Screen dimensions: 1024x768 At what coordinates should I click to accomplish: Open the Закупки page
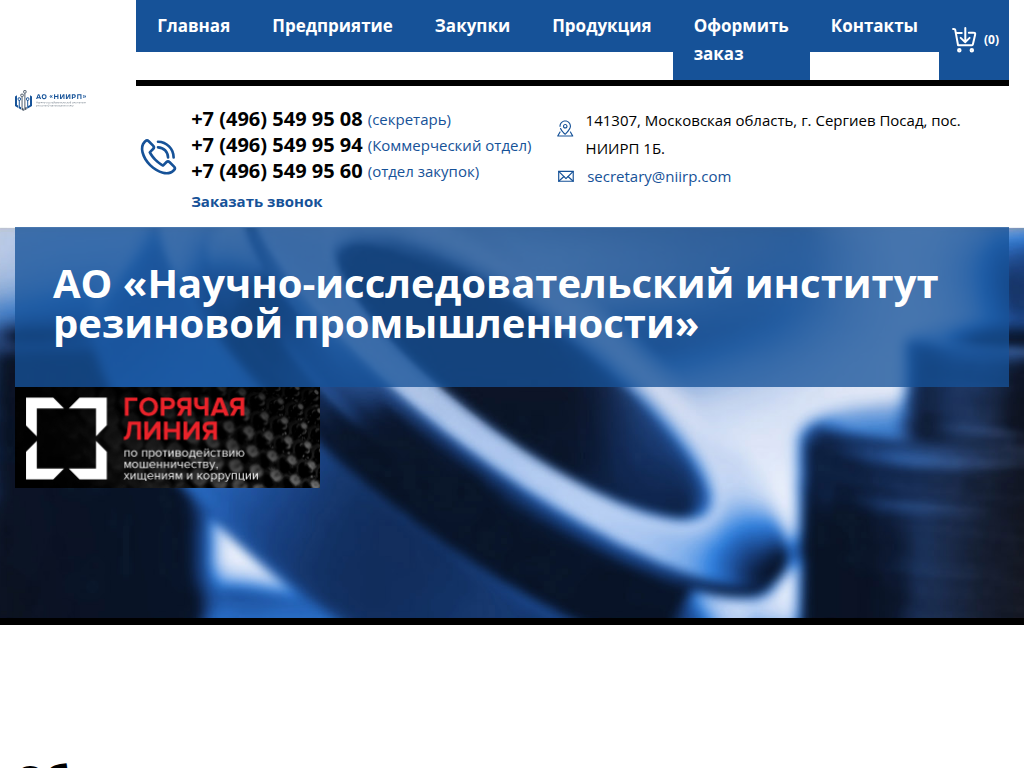coord(472,26)
